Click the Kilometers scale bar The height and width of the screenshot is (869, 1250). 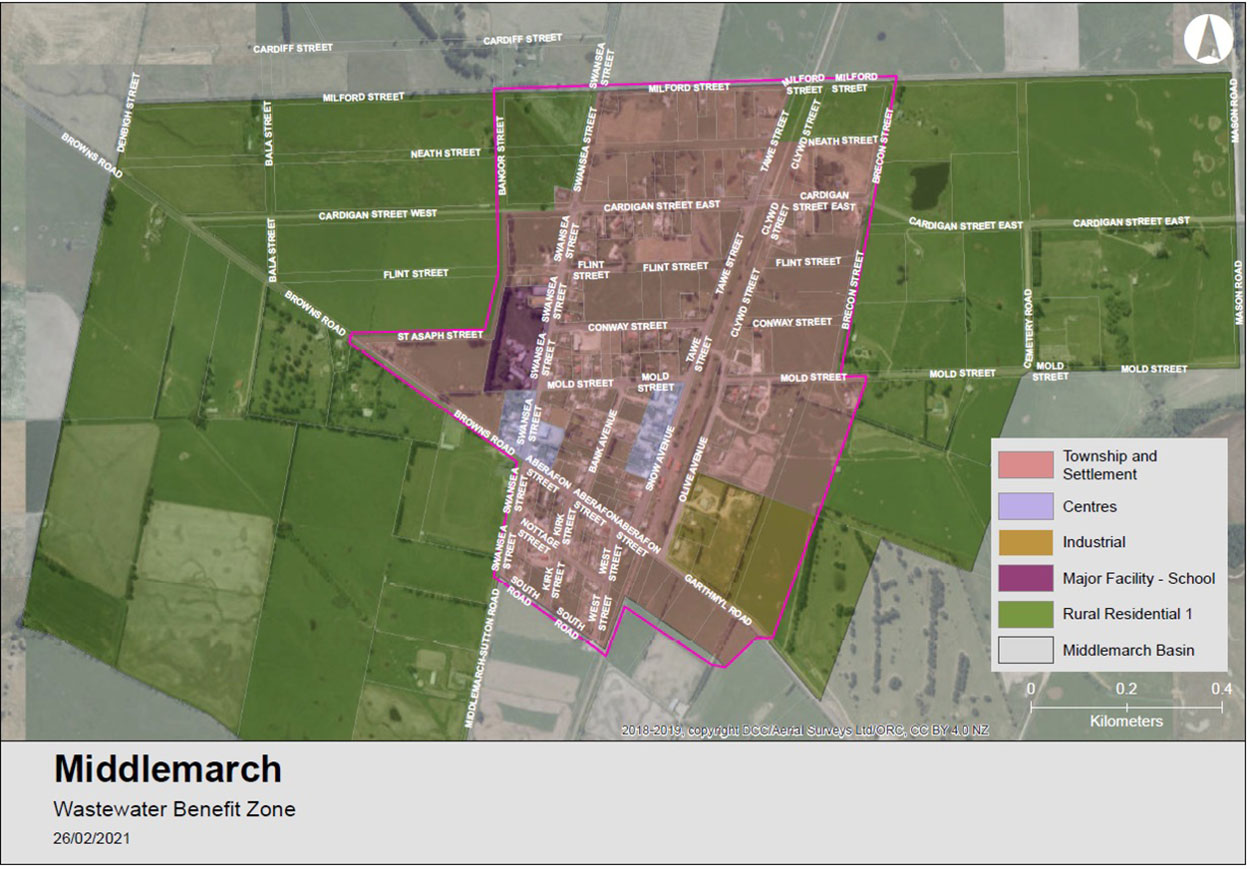[1125, 708]
